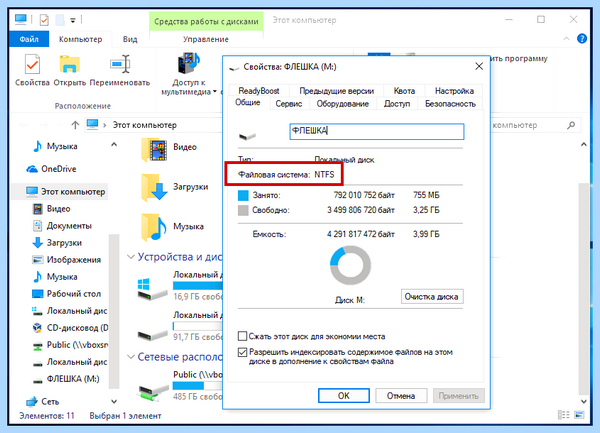Click the main pane scroll-down arrow

click(584, 401)
